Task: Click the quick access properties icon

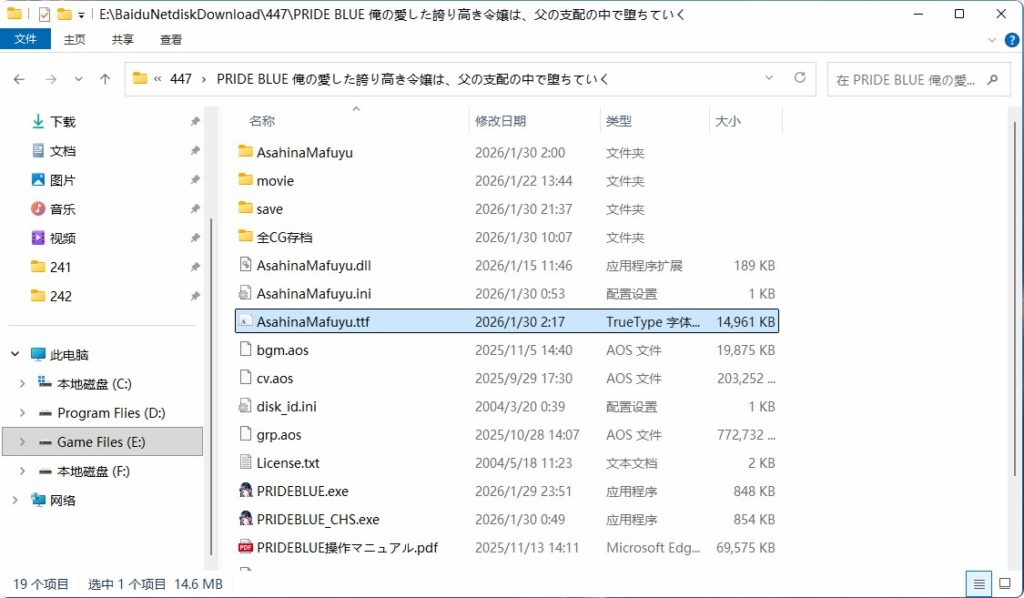Action: coord(44,14)
